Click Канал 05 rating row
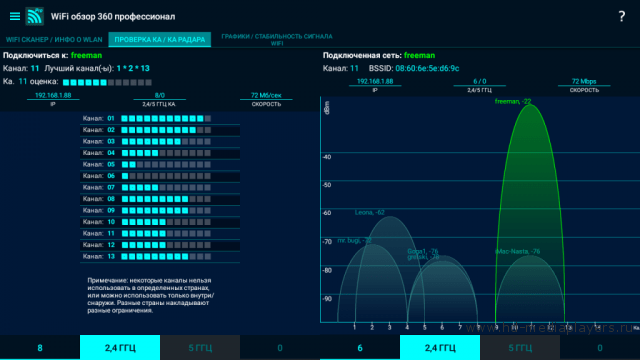Viewport: 640px width, 360px height. tap(160, 164)
